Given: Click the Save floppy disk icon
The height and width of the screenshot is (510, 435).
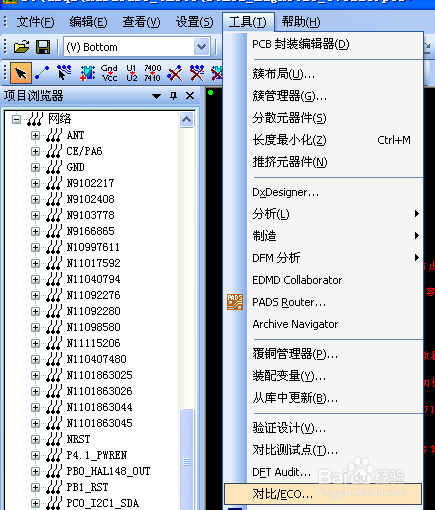Looking at the screenshot, I should 43,47.
